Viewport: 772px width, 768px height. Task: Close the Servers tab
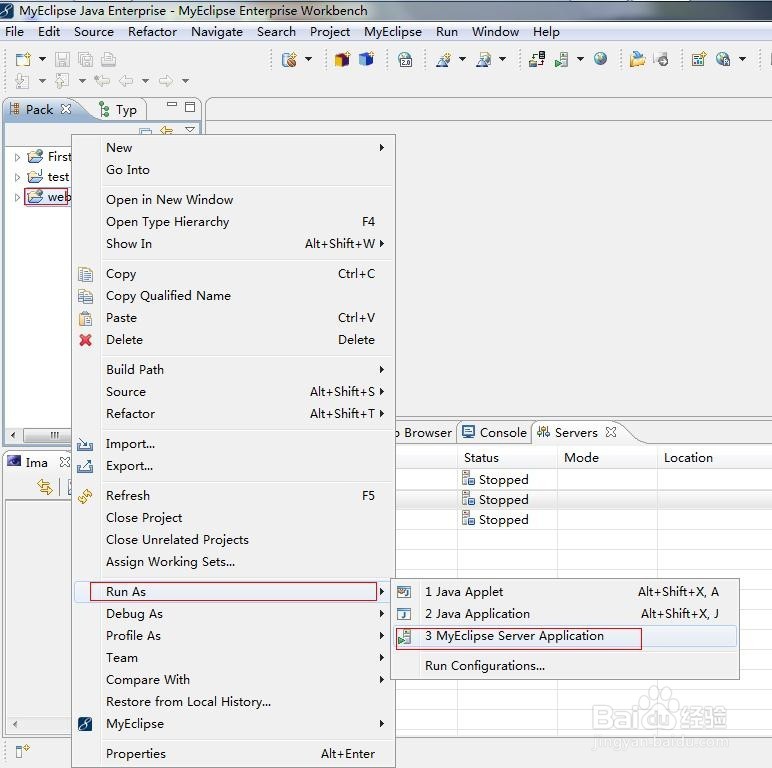pos(611,432)
